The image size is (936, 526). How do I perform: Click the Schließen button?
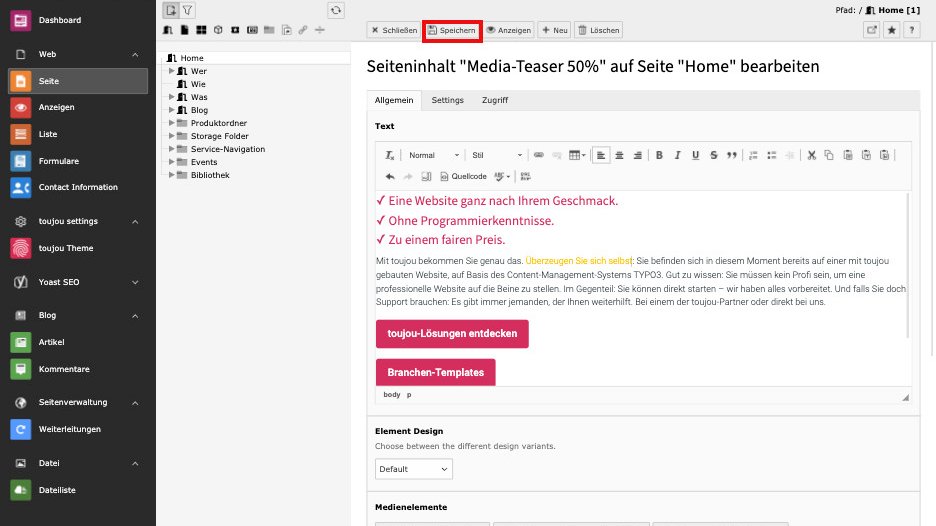(x=394, y=30)
